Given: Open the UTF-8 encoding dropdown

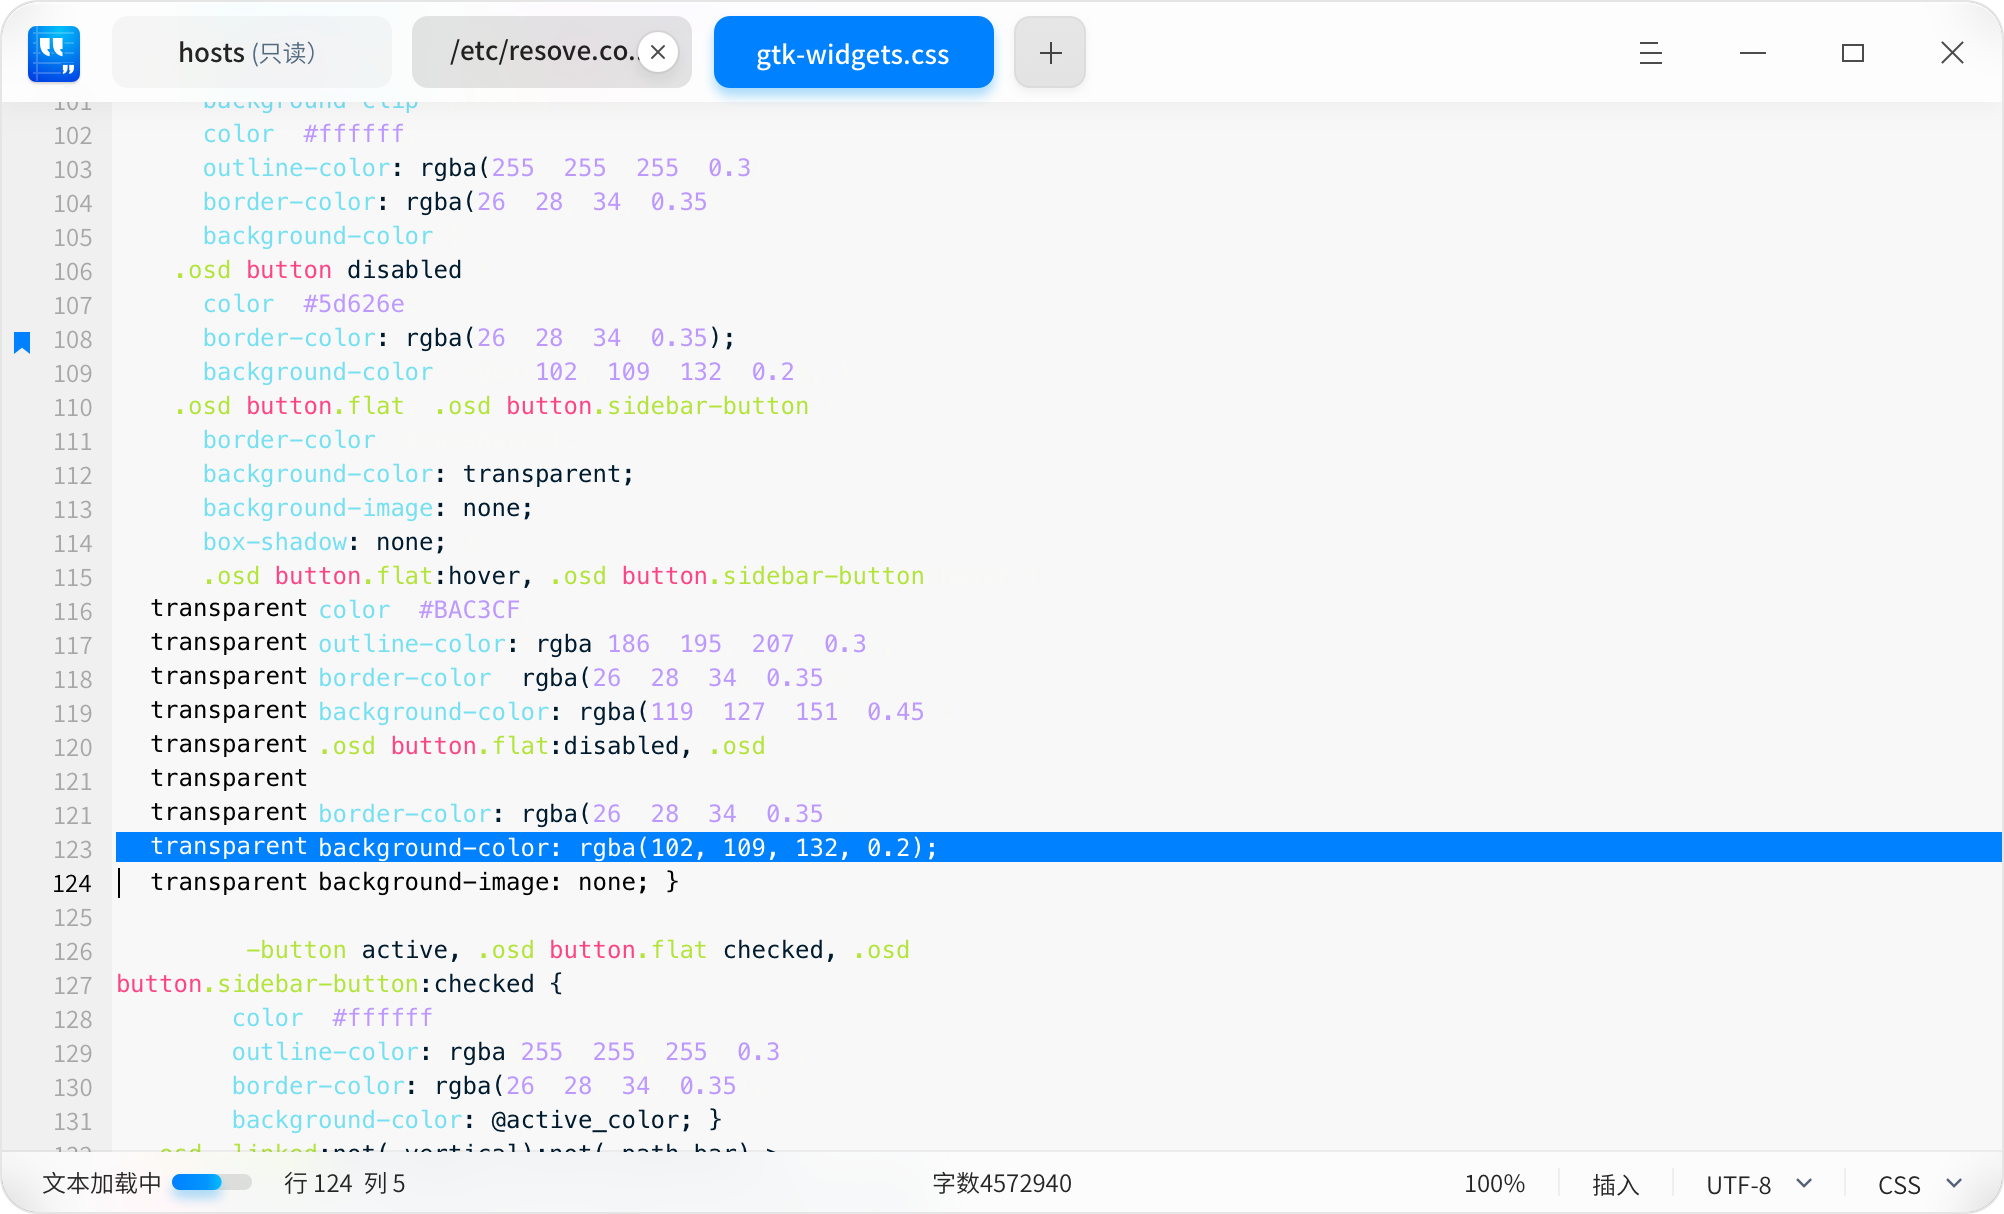Looking at the screenshot, I should click(x=1758, y=1185).
